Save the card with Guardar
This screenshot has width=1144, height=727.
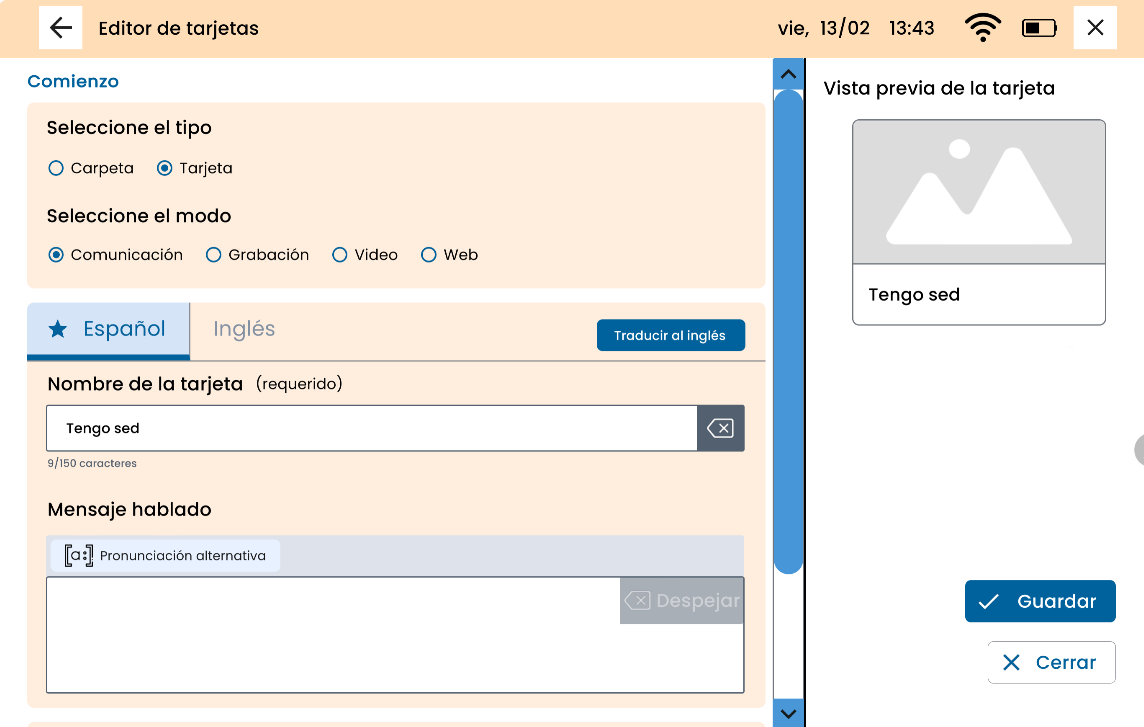pos(1040,601)
